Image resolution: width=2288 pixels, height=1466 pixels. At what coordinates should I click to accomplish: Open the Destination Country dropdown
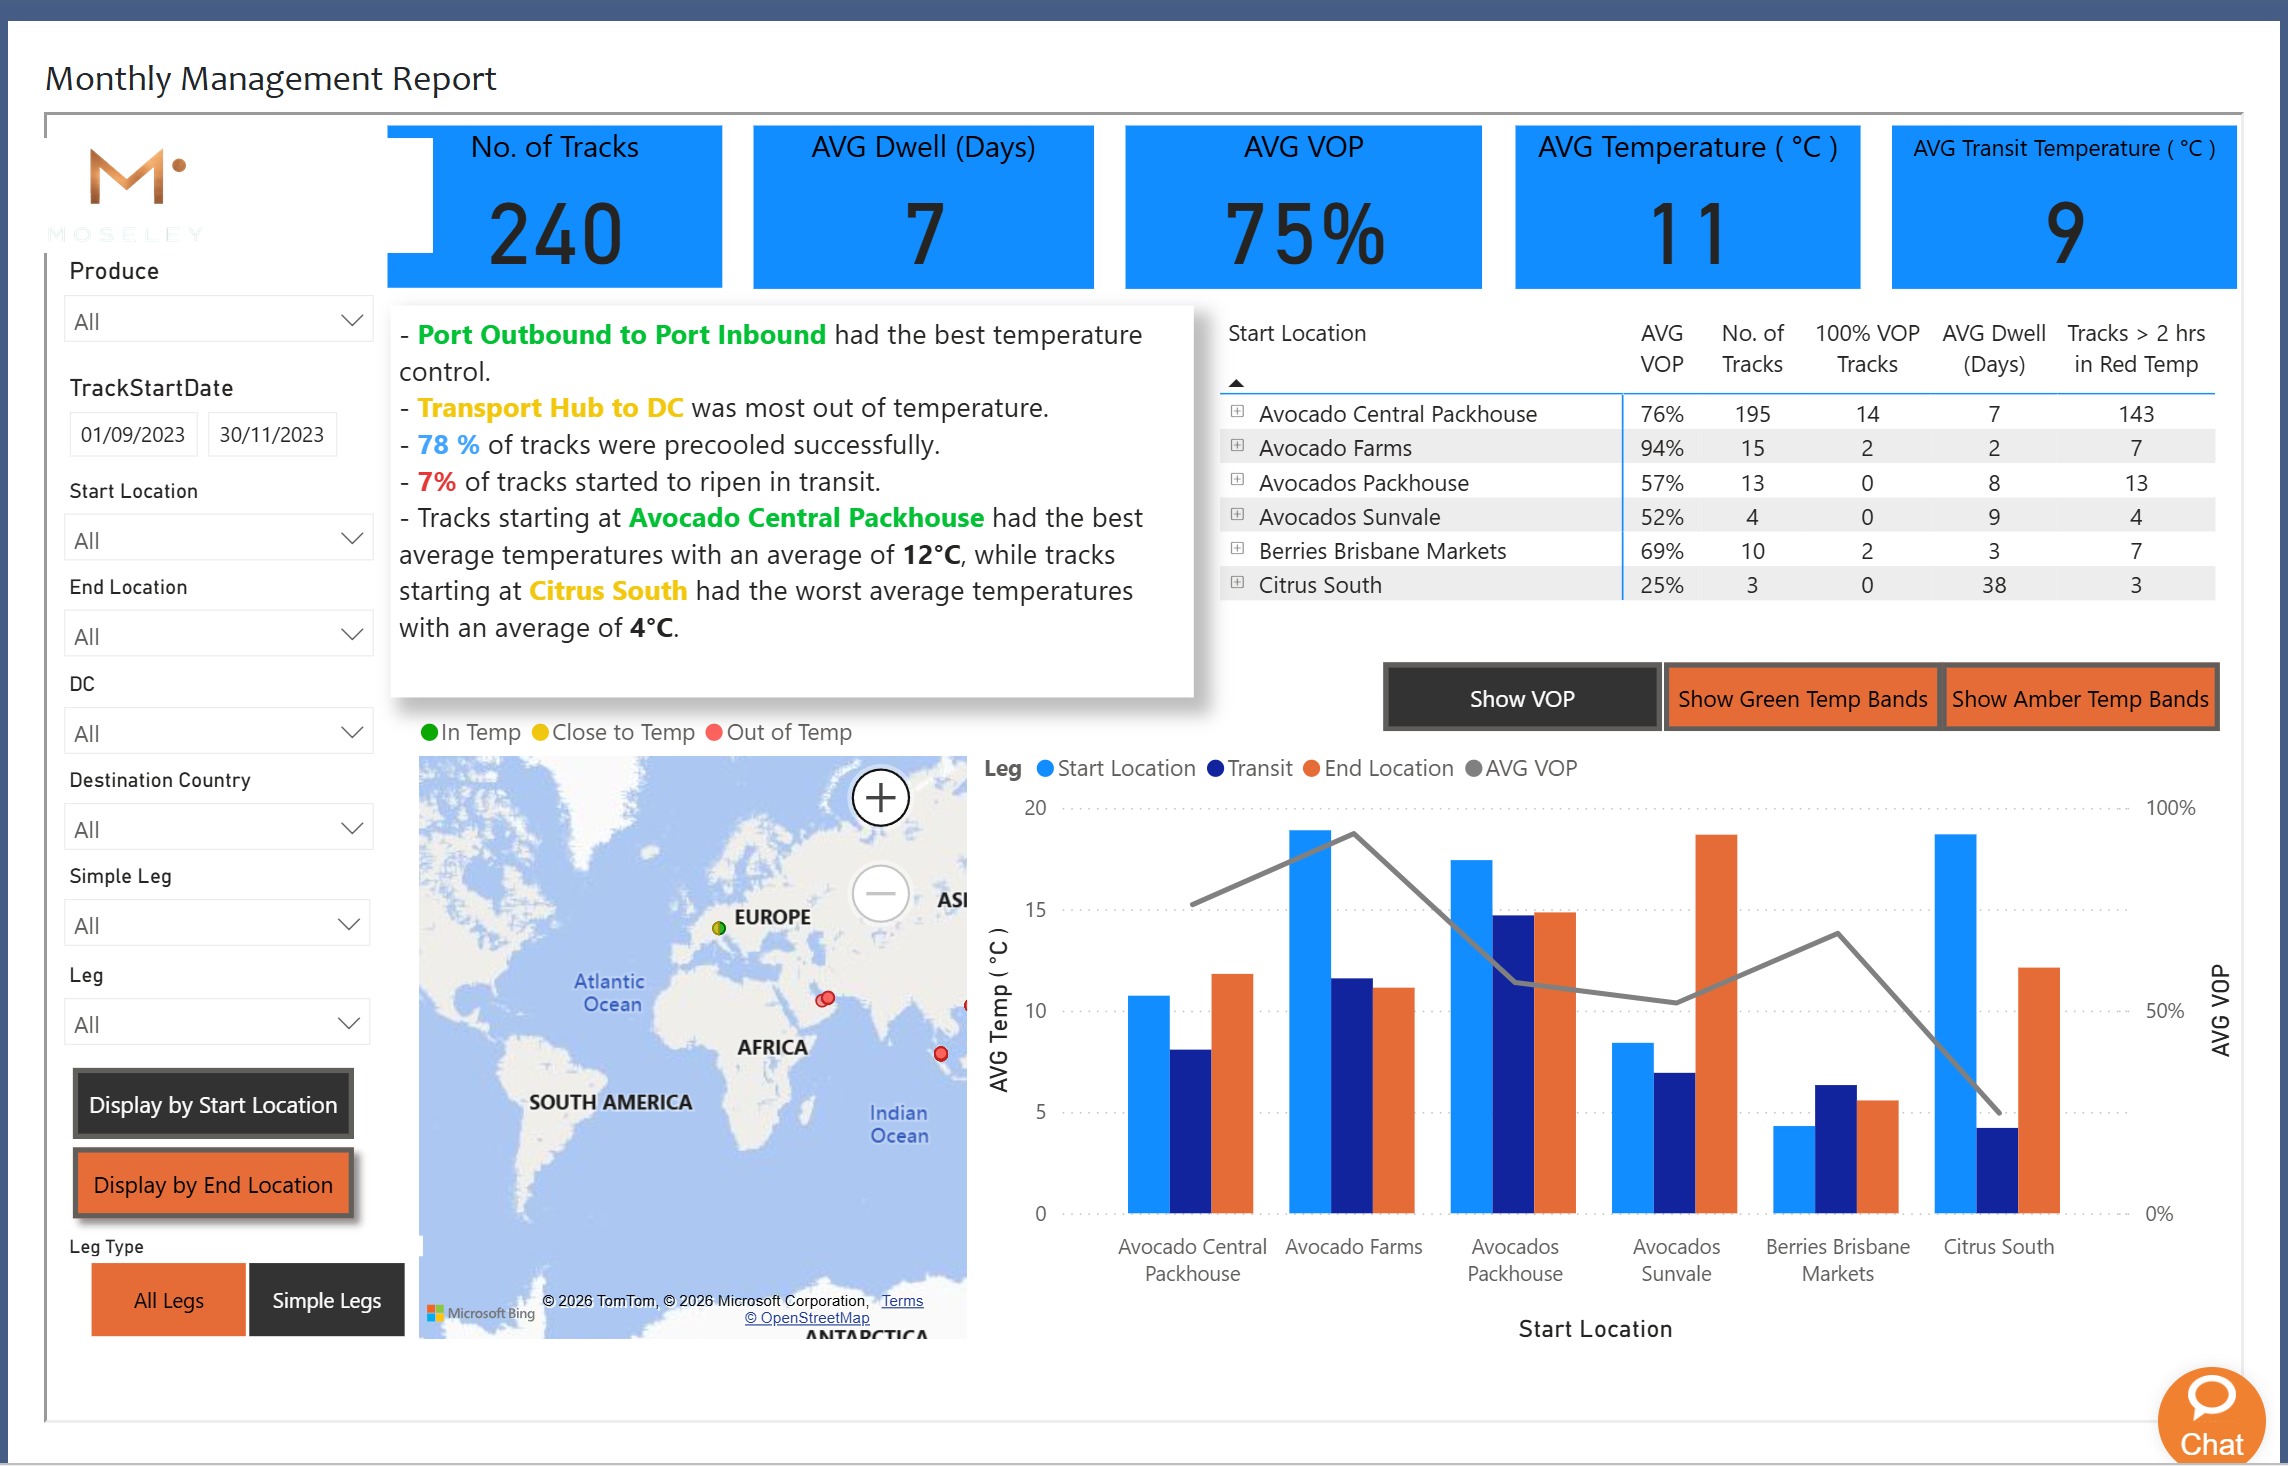point(219,829)
